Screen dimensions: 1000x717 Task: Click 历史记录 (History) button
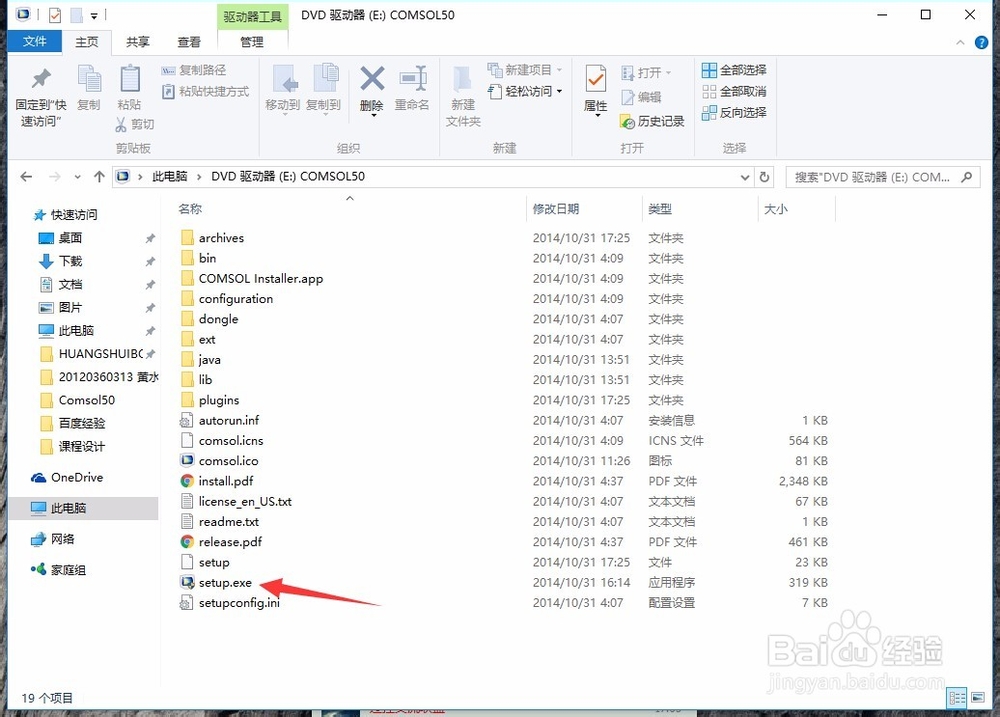pos(652,121)
